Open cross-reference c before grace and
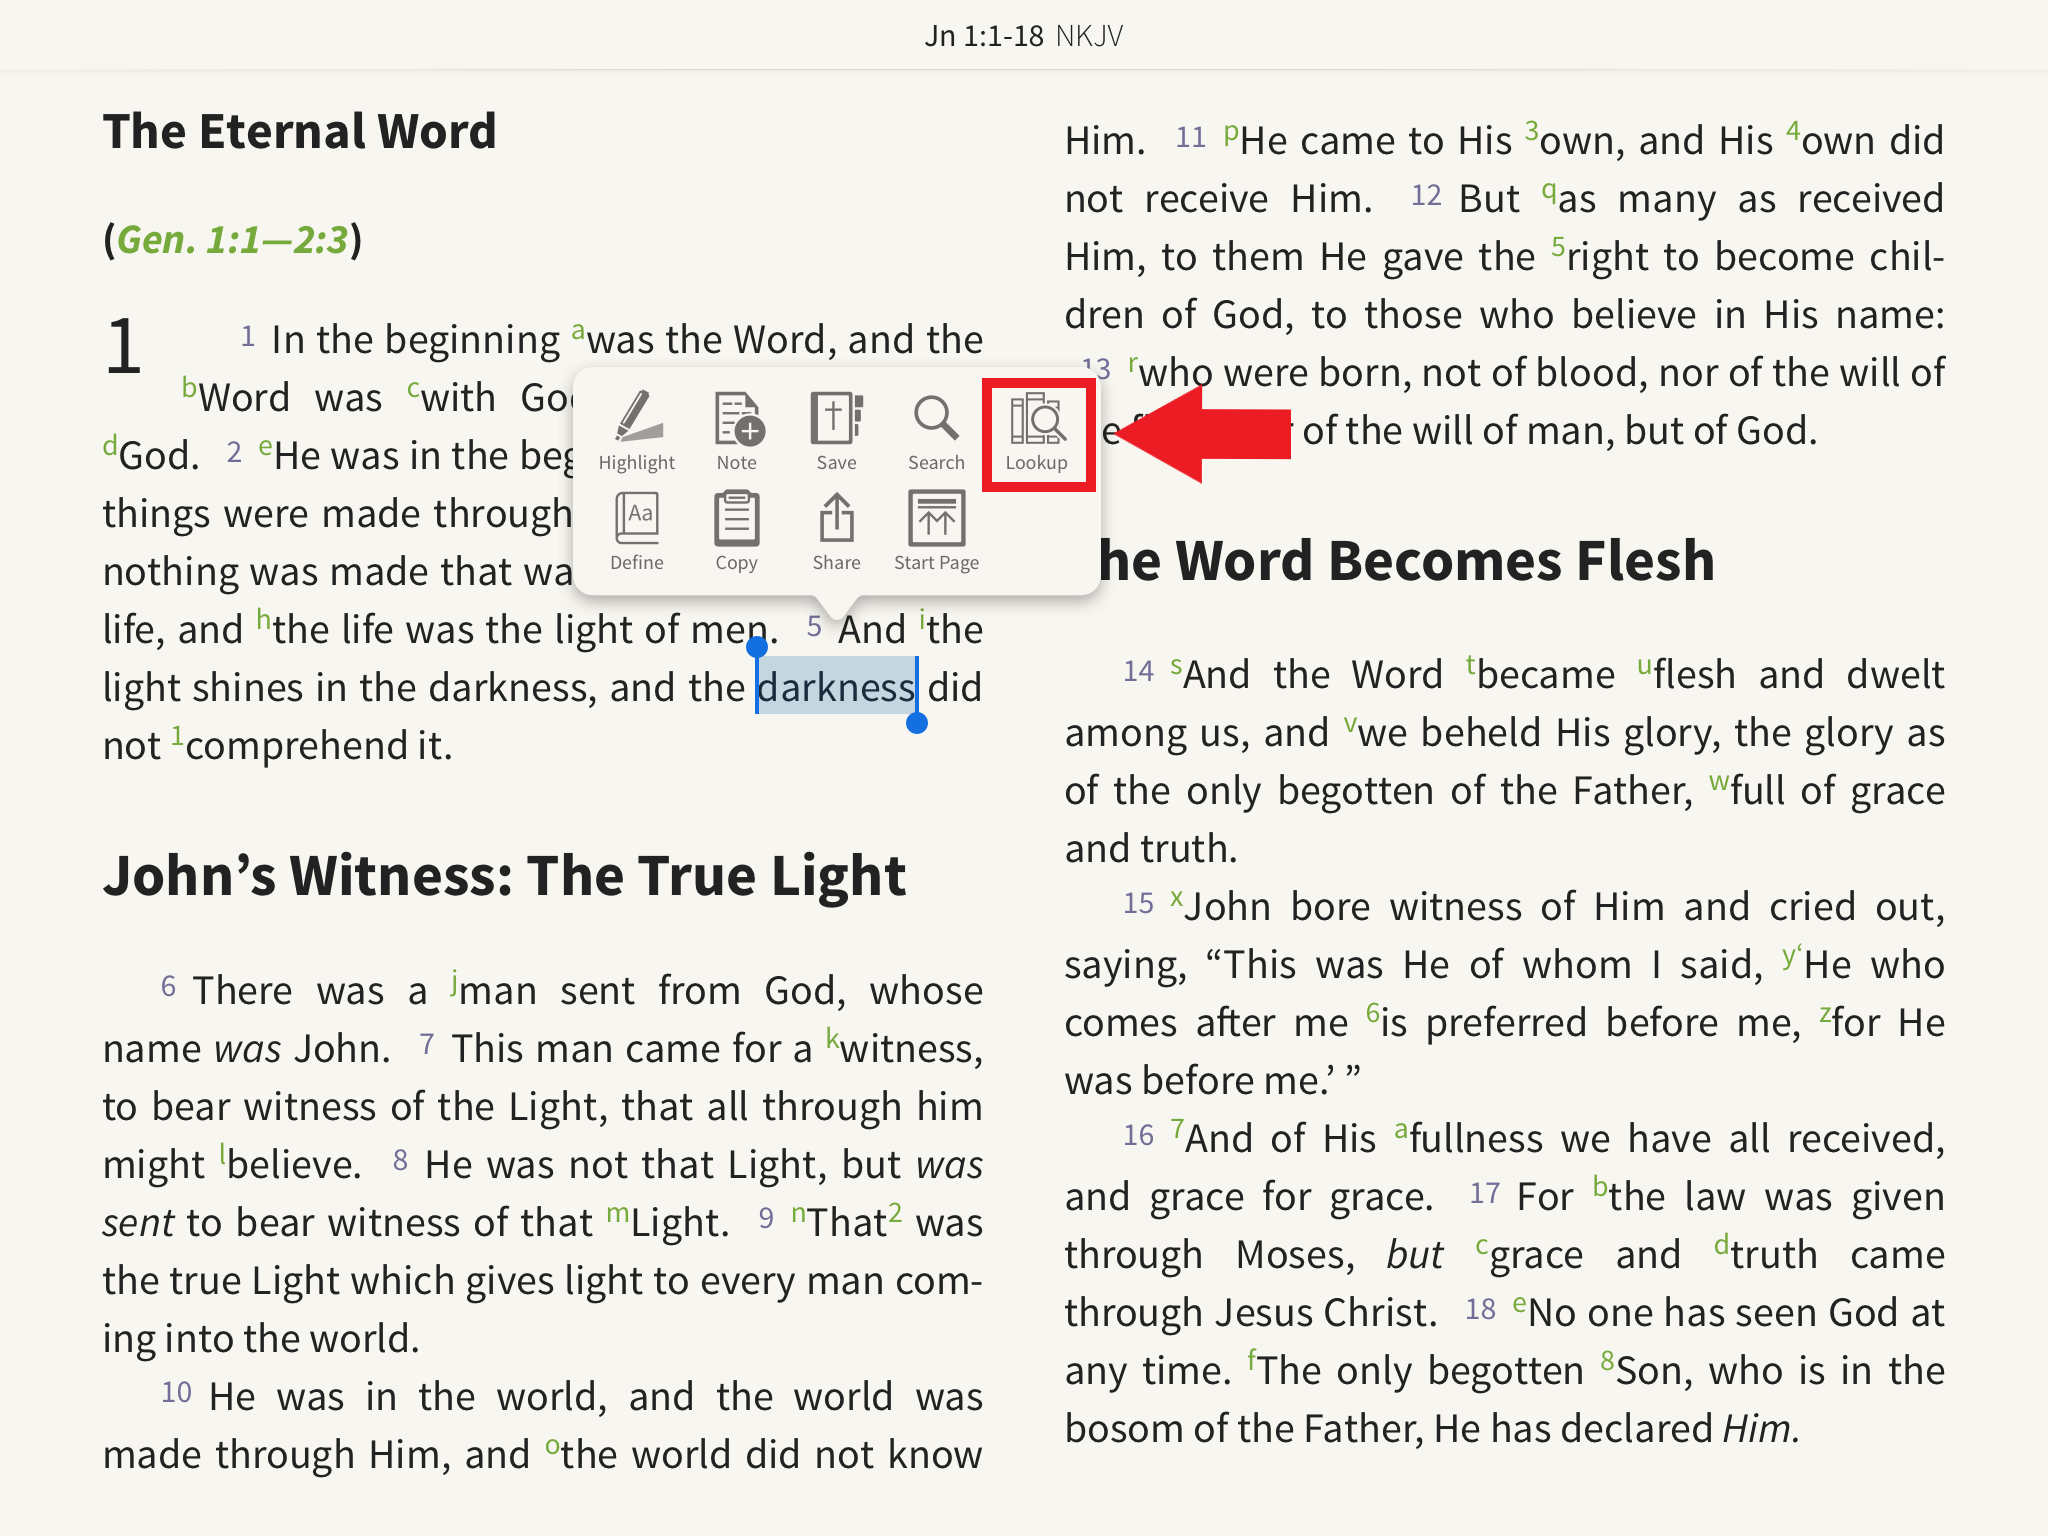The image size is (2048, 1536). (x=1482, y=1246)
